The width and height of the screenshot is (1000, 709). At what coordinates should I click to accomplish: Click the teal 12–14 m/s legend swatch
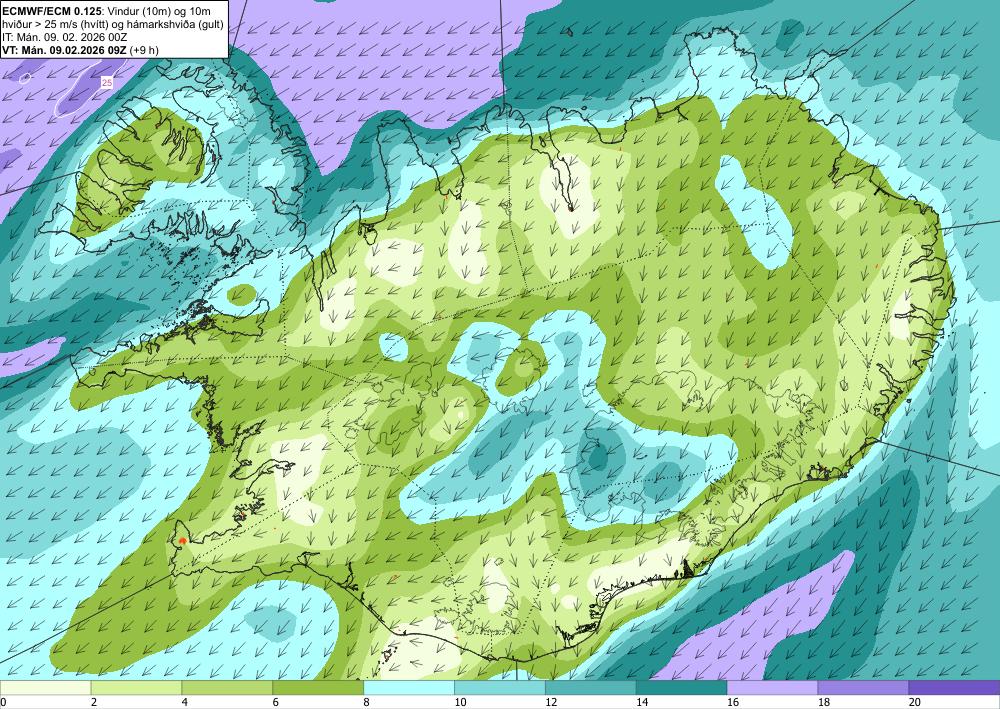point(591,687)
